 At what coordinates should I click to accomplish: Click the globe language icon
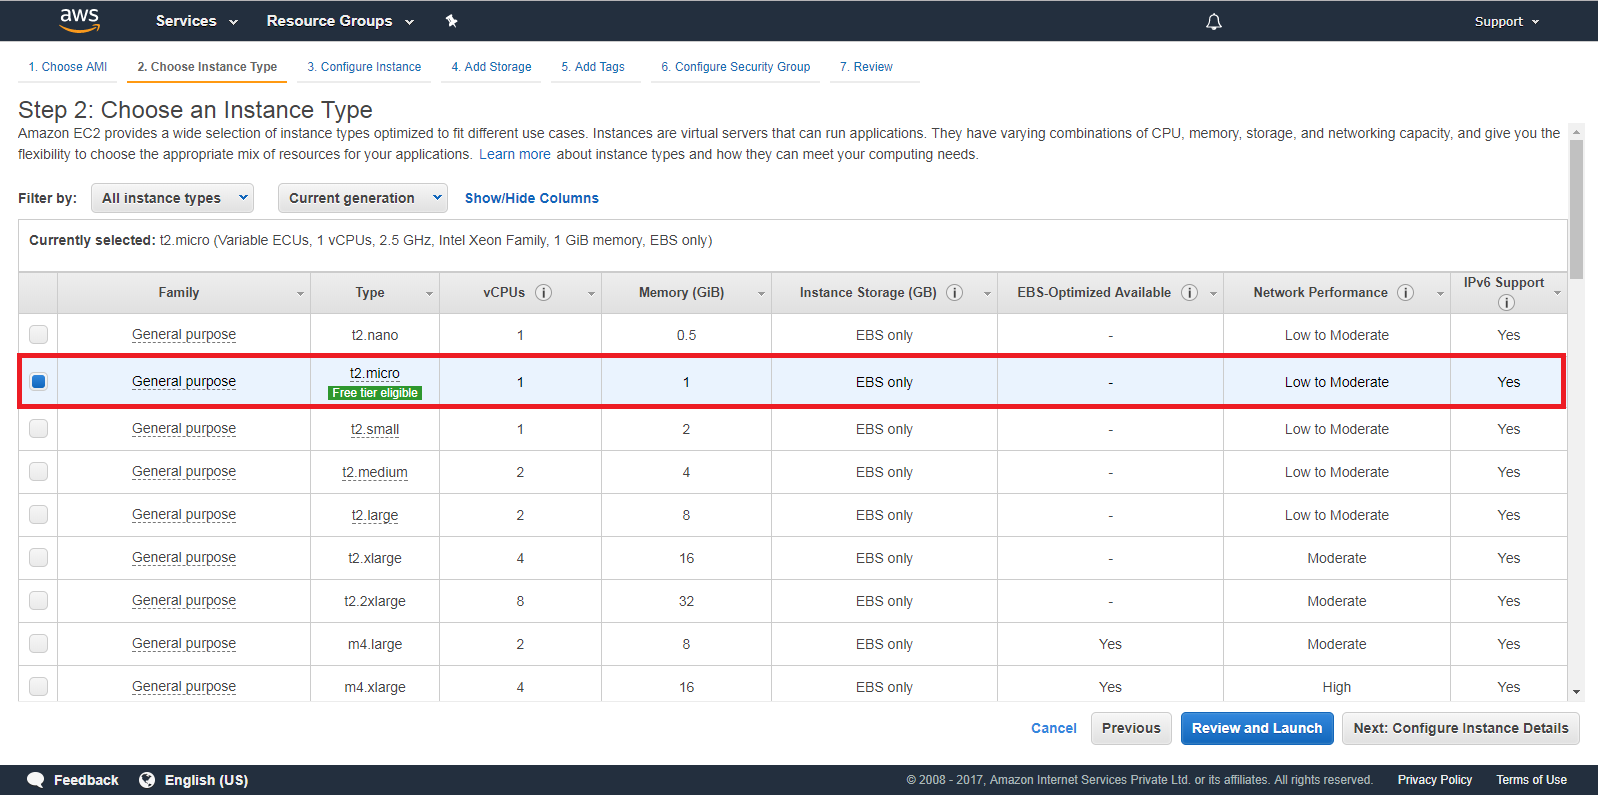point(147,780)
